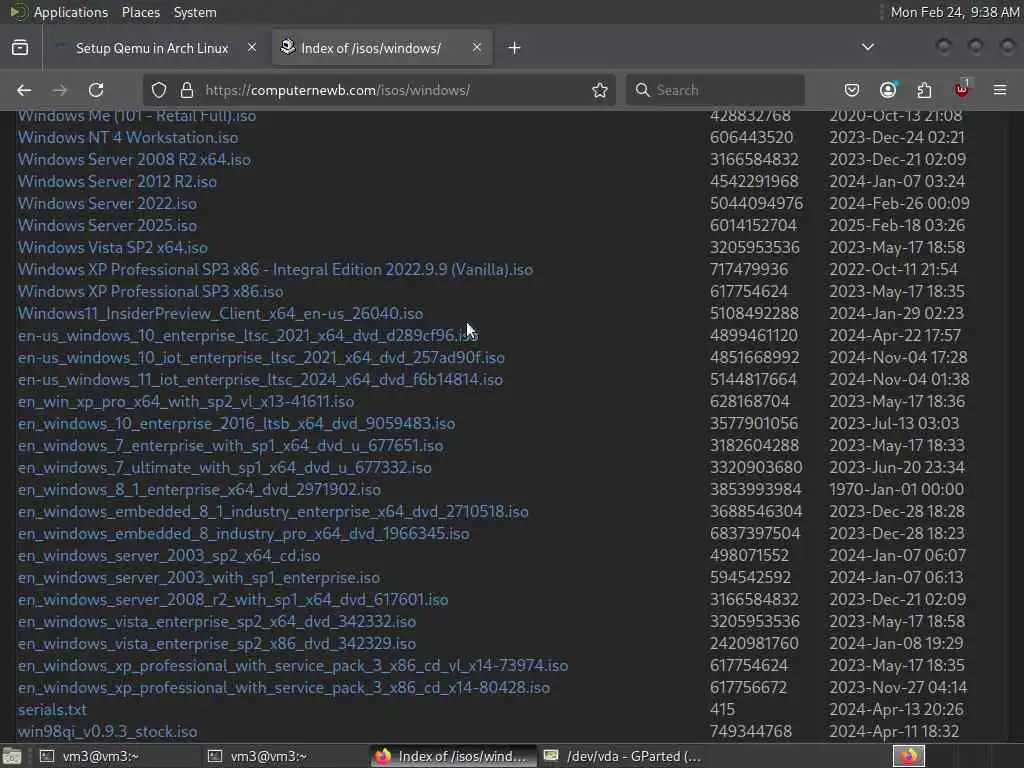Viewport: 1024px width, 768px height.
Task: Open a new browser tab
Action: [515, 48]
